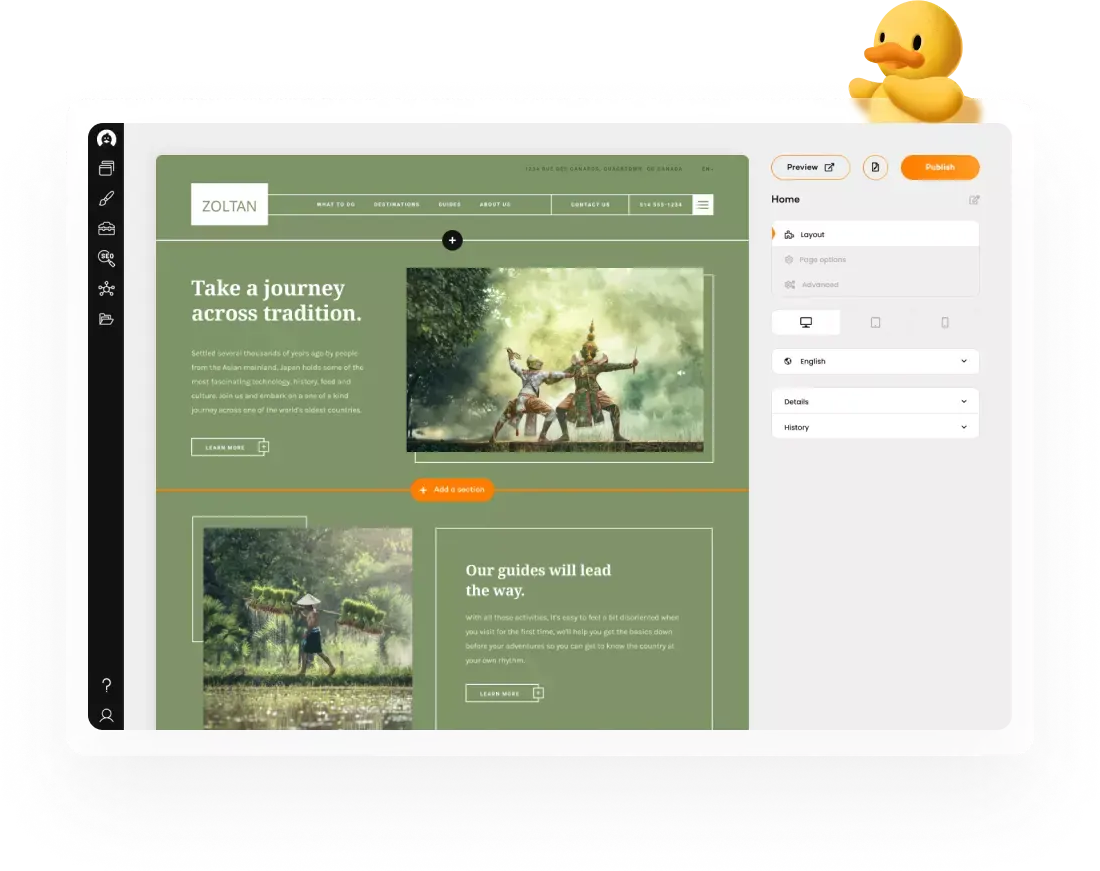
Task: Open site Preview in a new window
Action: click(x=810, y=167)
